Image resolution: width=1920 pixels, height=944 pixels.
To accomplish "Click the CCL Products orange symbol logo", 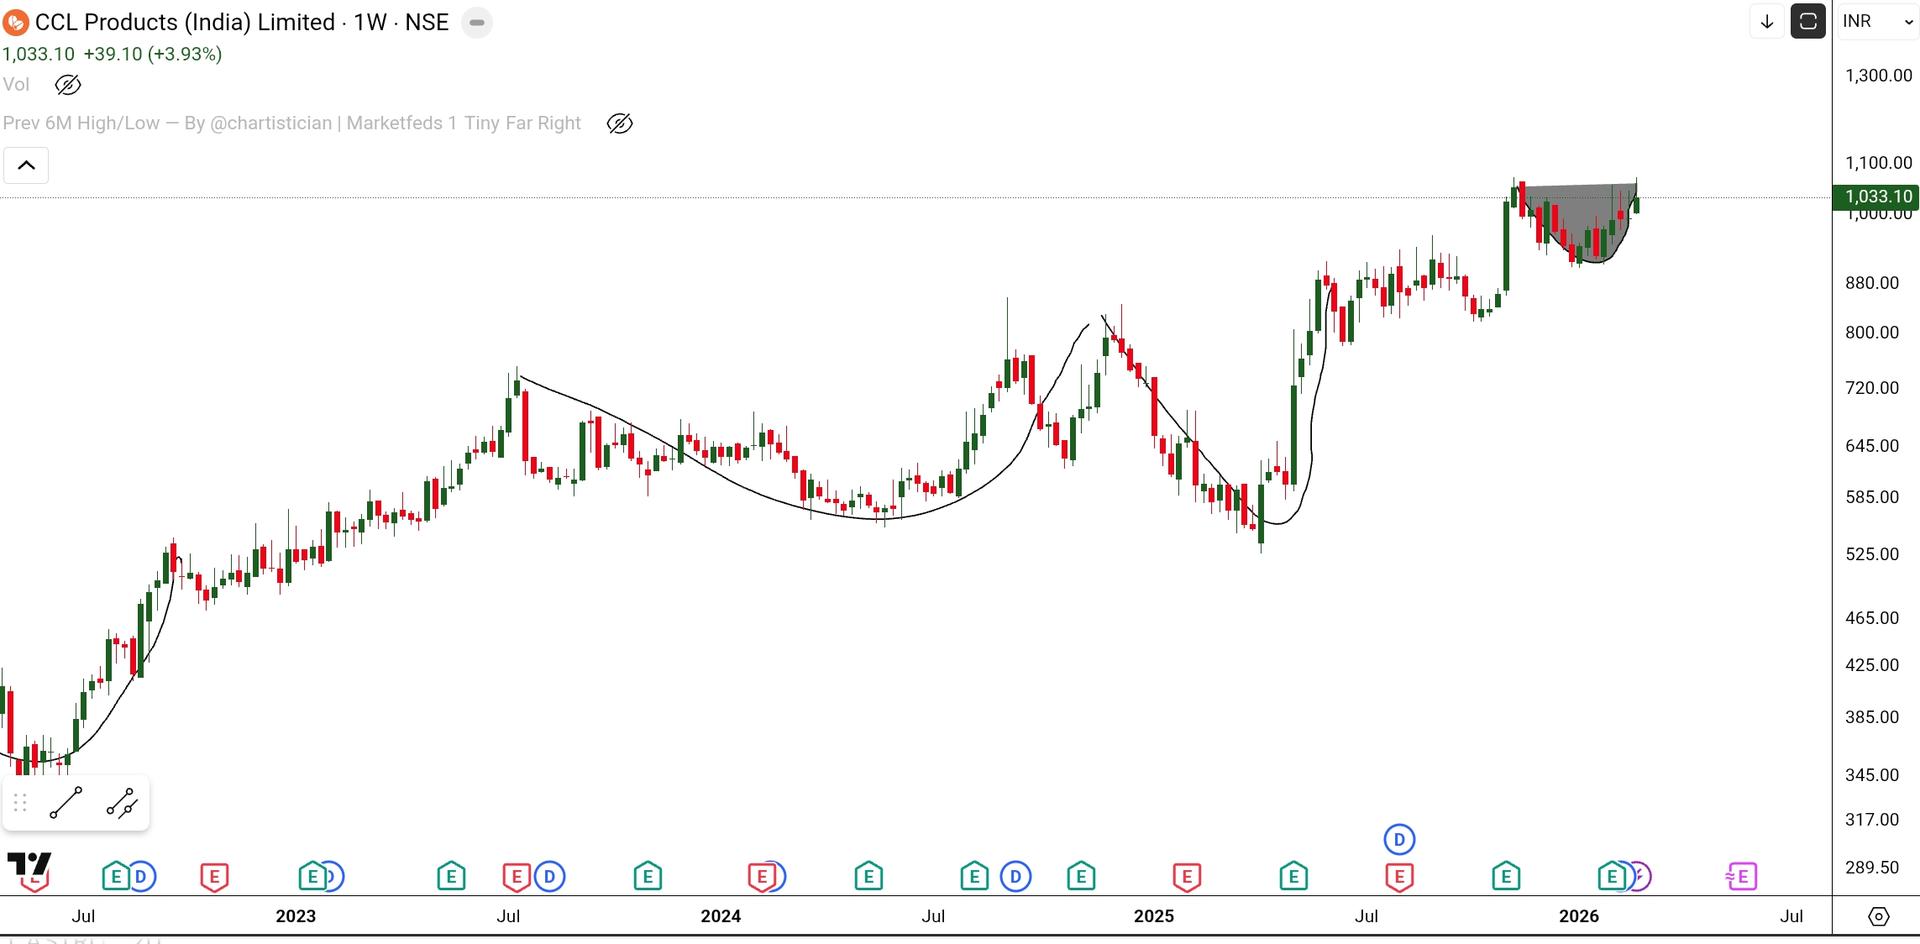I will pyautogui.click(x=16, y=22).
